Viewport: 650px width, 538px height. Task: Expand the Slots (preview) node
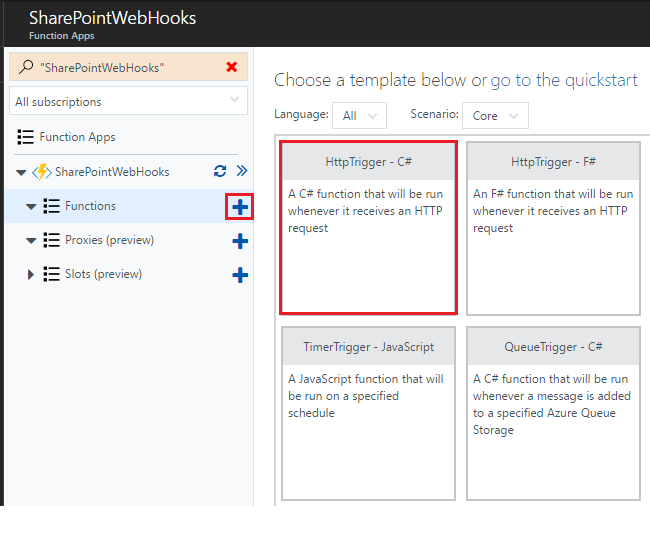[30, 274]
